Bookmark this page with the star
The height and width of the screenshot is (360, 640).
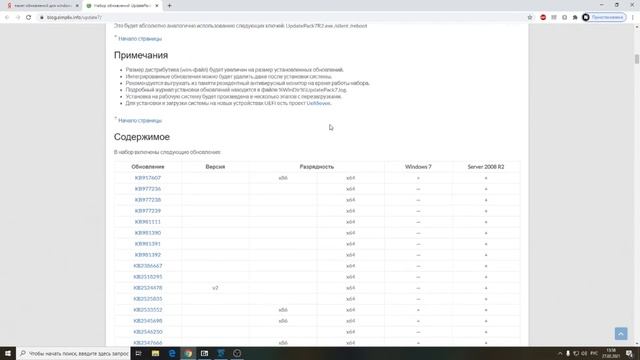[x=530, y=17]
